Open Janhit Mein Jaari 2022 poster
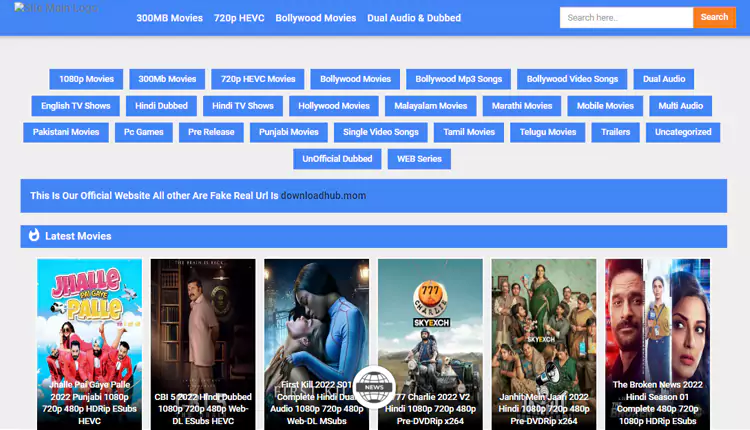The image size is (750, 430). point(544,344)
